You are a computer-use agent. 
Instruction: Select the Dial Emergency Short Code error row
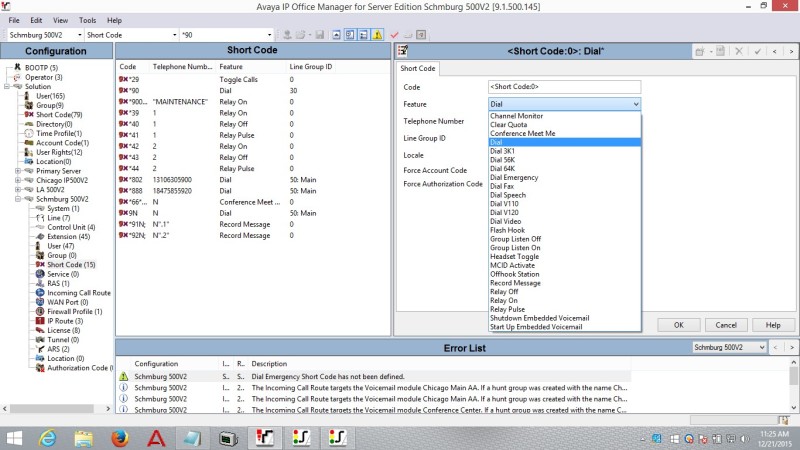(x=374, y=377)
